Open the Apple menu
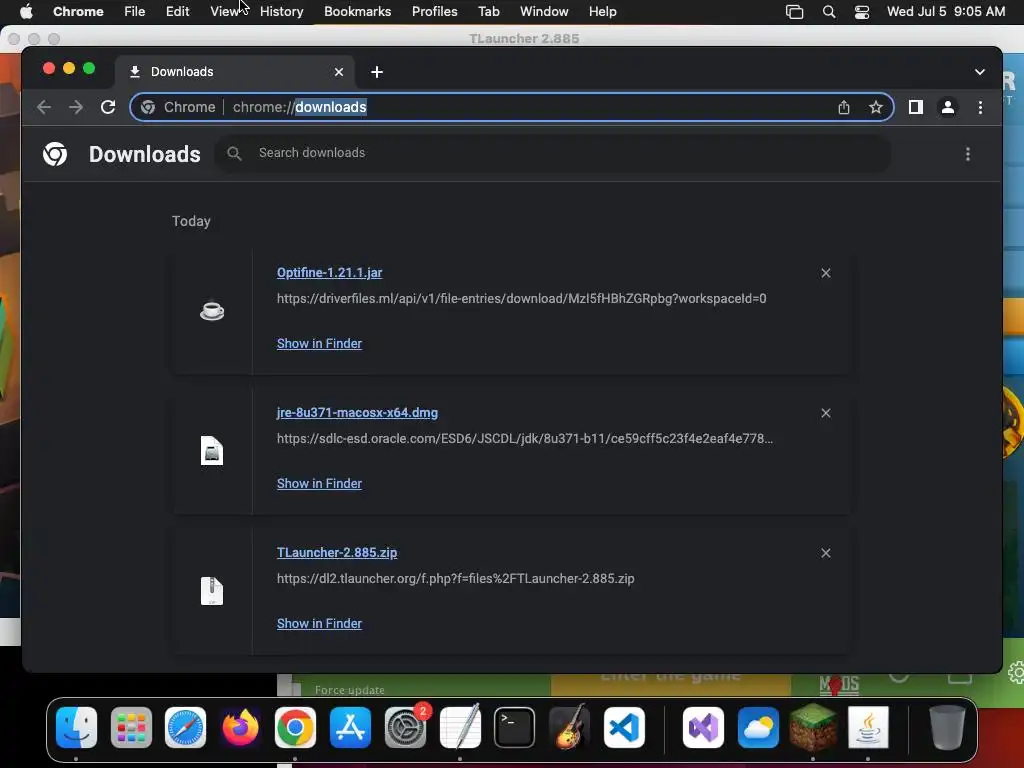 click(x=26, y=12)
